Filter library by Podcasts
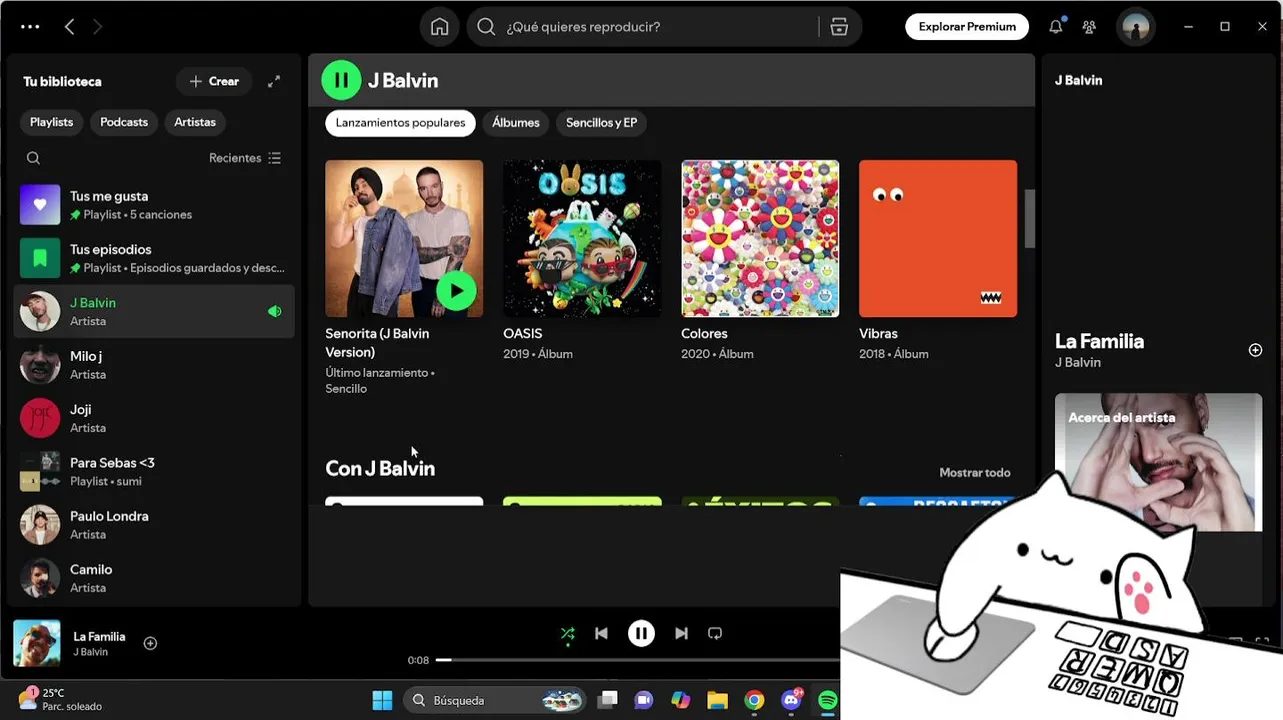This screenshot has width=1283, height=720. click(x=124, y=122)
